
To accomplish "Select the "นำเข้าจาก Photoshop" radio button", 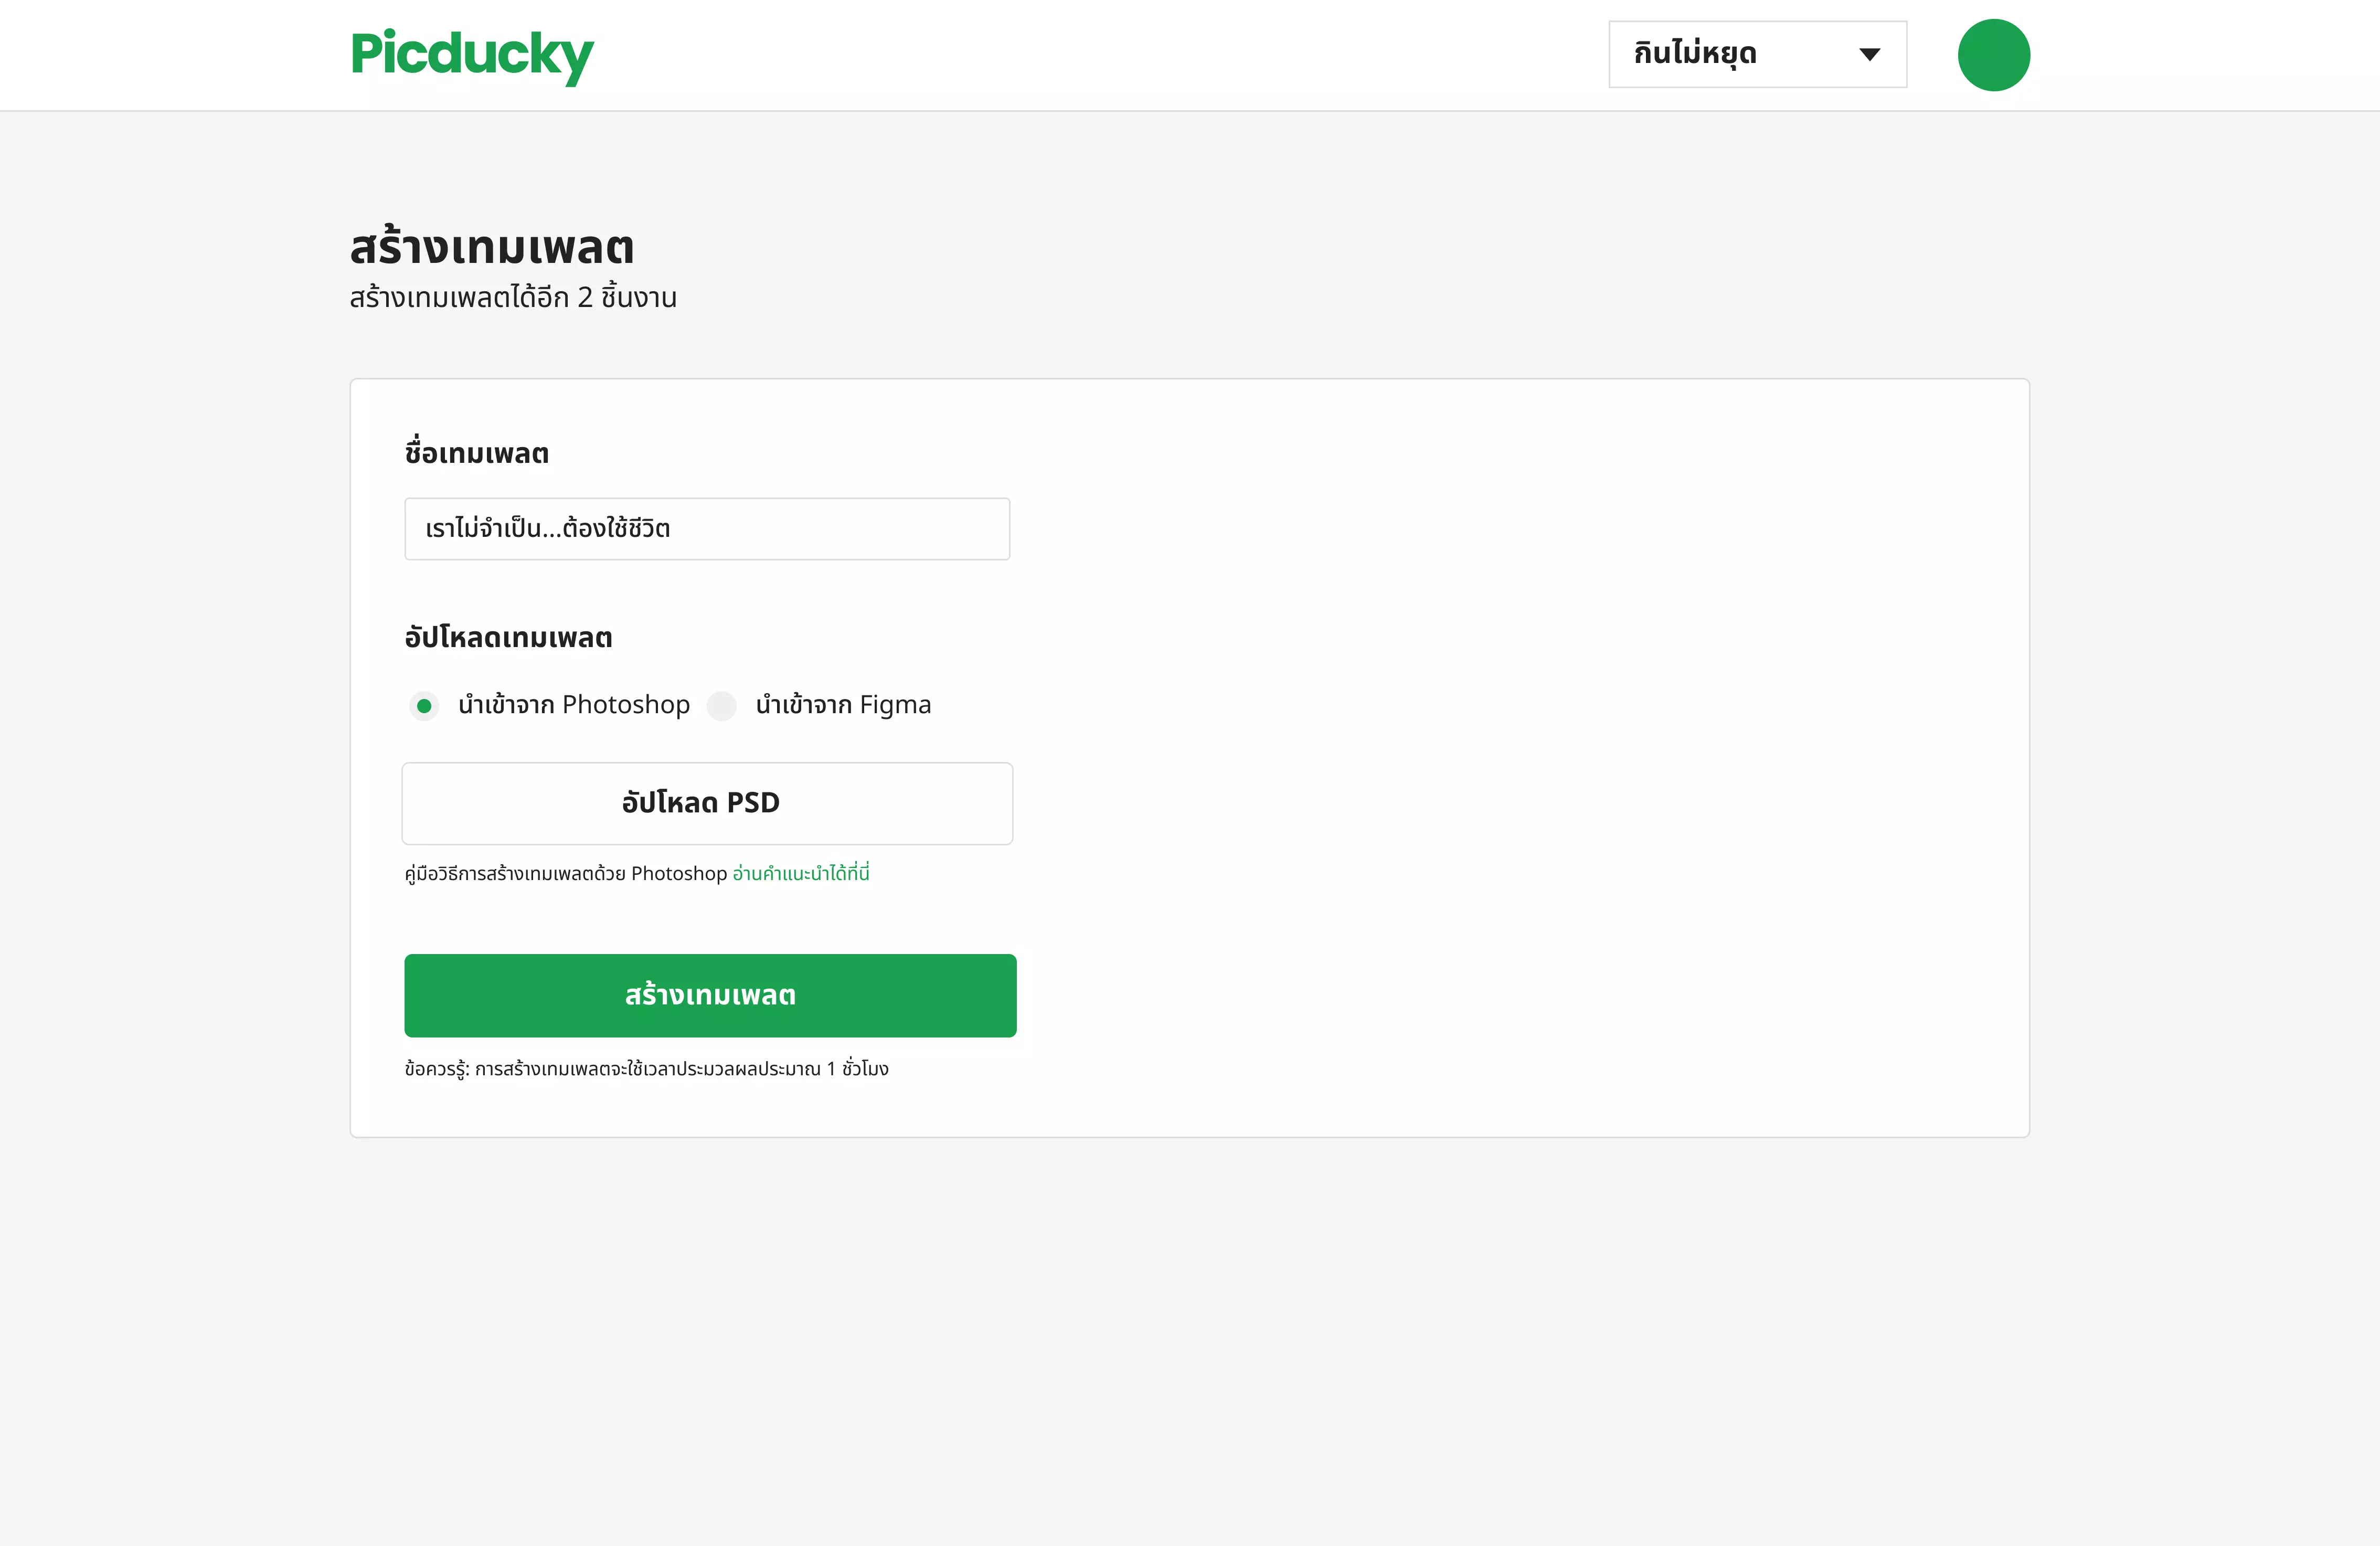I will (x=424, y=706).
